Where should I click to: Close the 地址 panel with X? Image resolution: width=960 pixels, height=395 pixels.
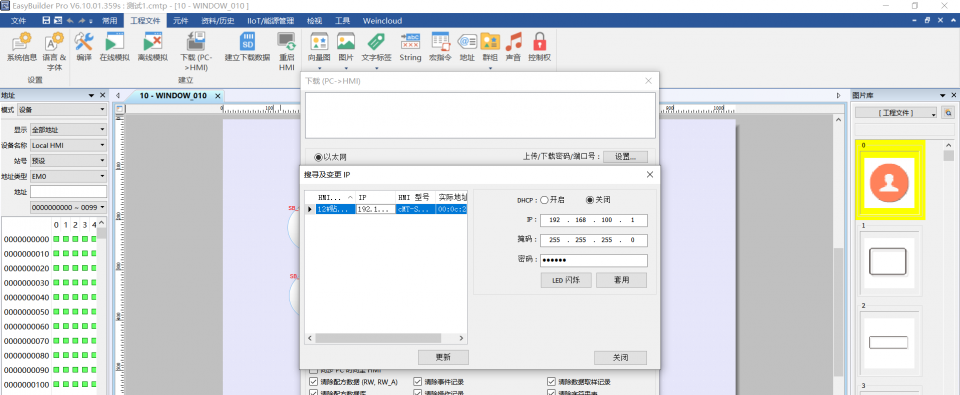tap(102, 95)
